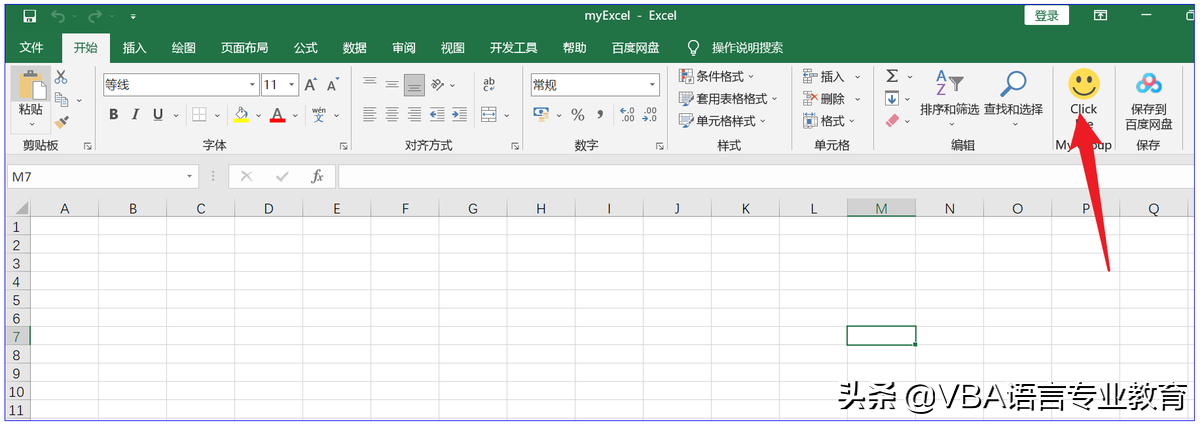Apply accounting number format icon

[541, 114]
